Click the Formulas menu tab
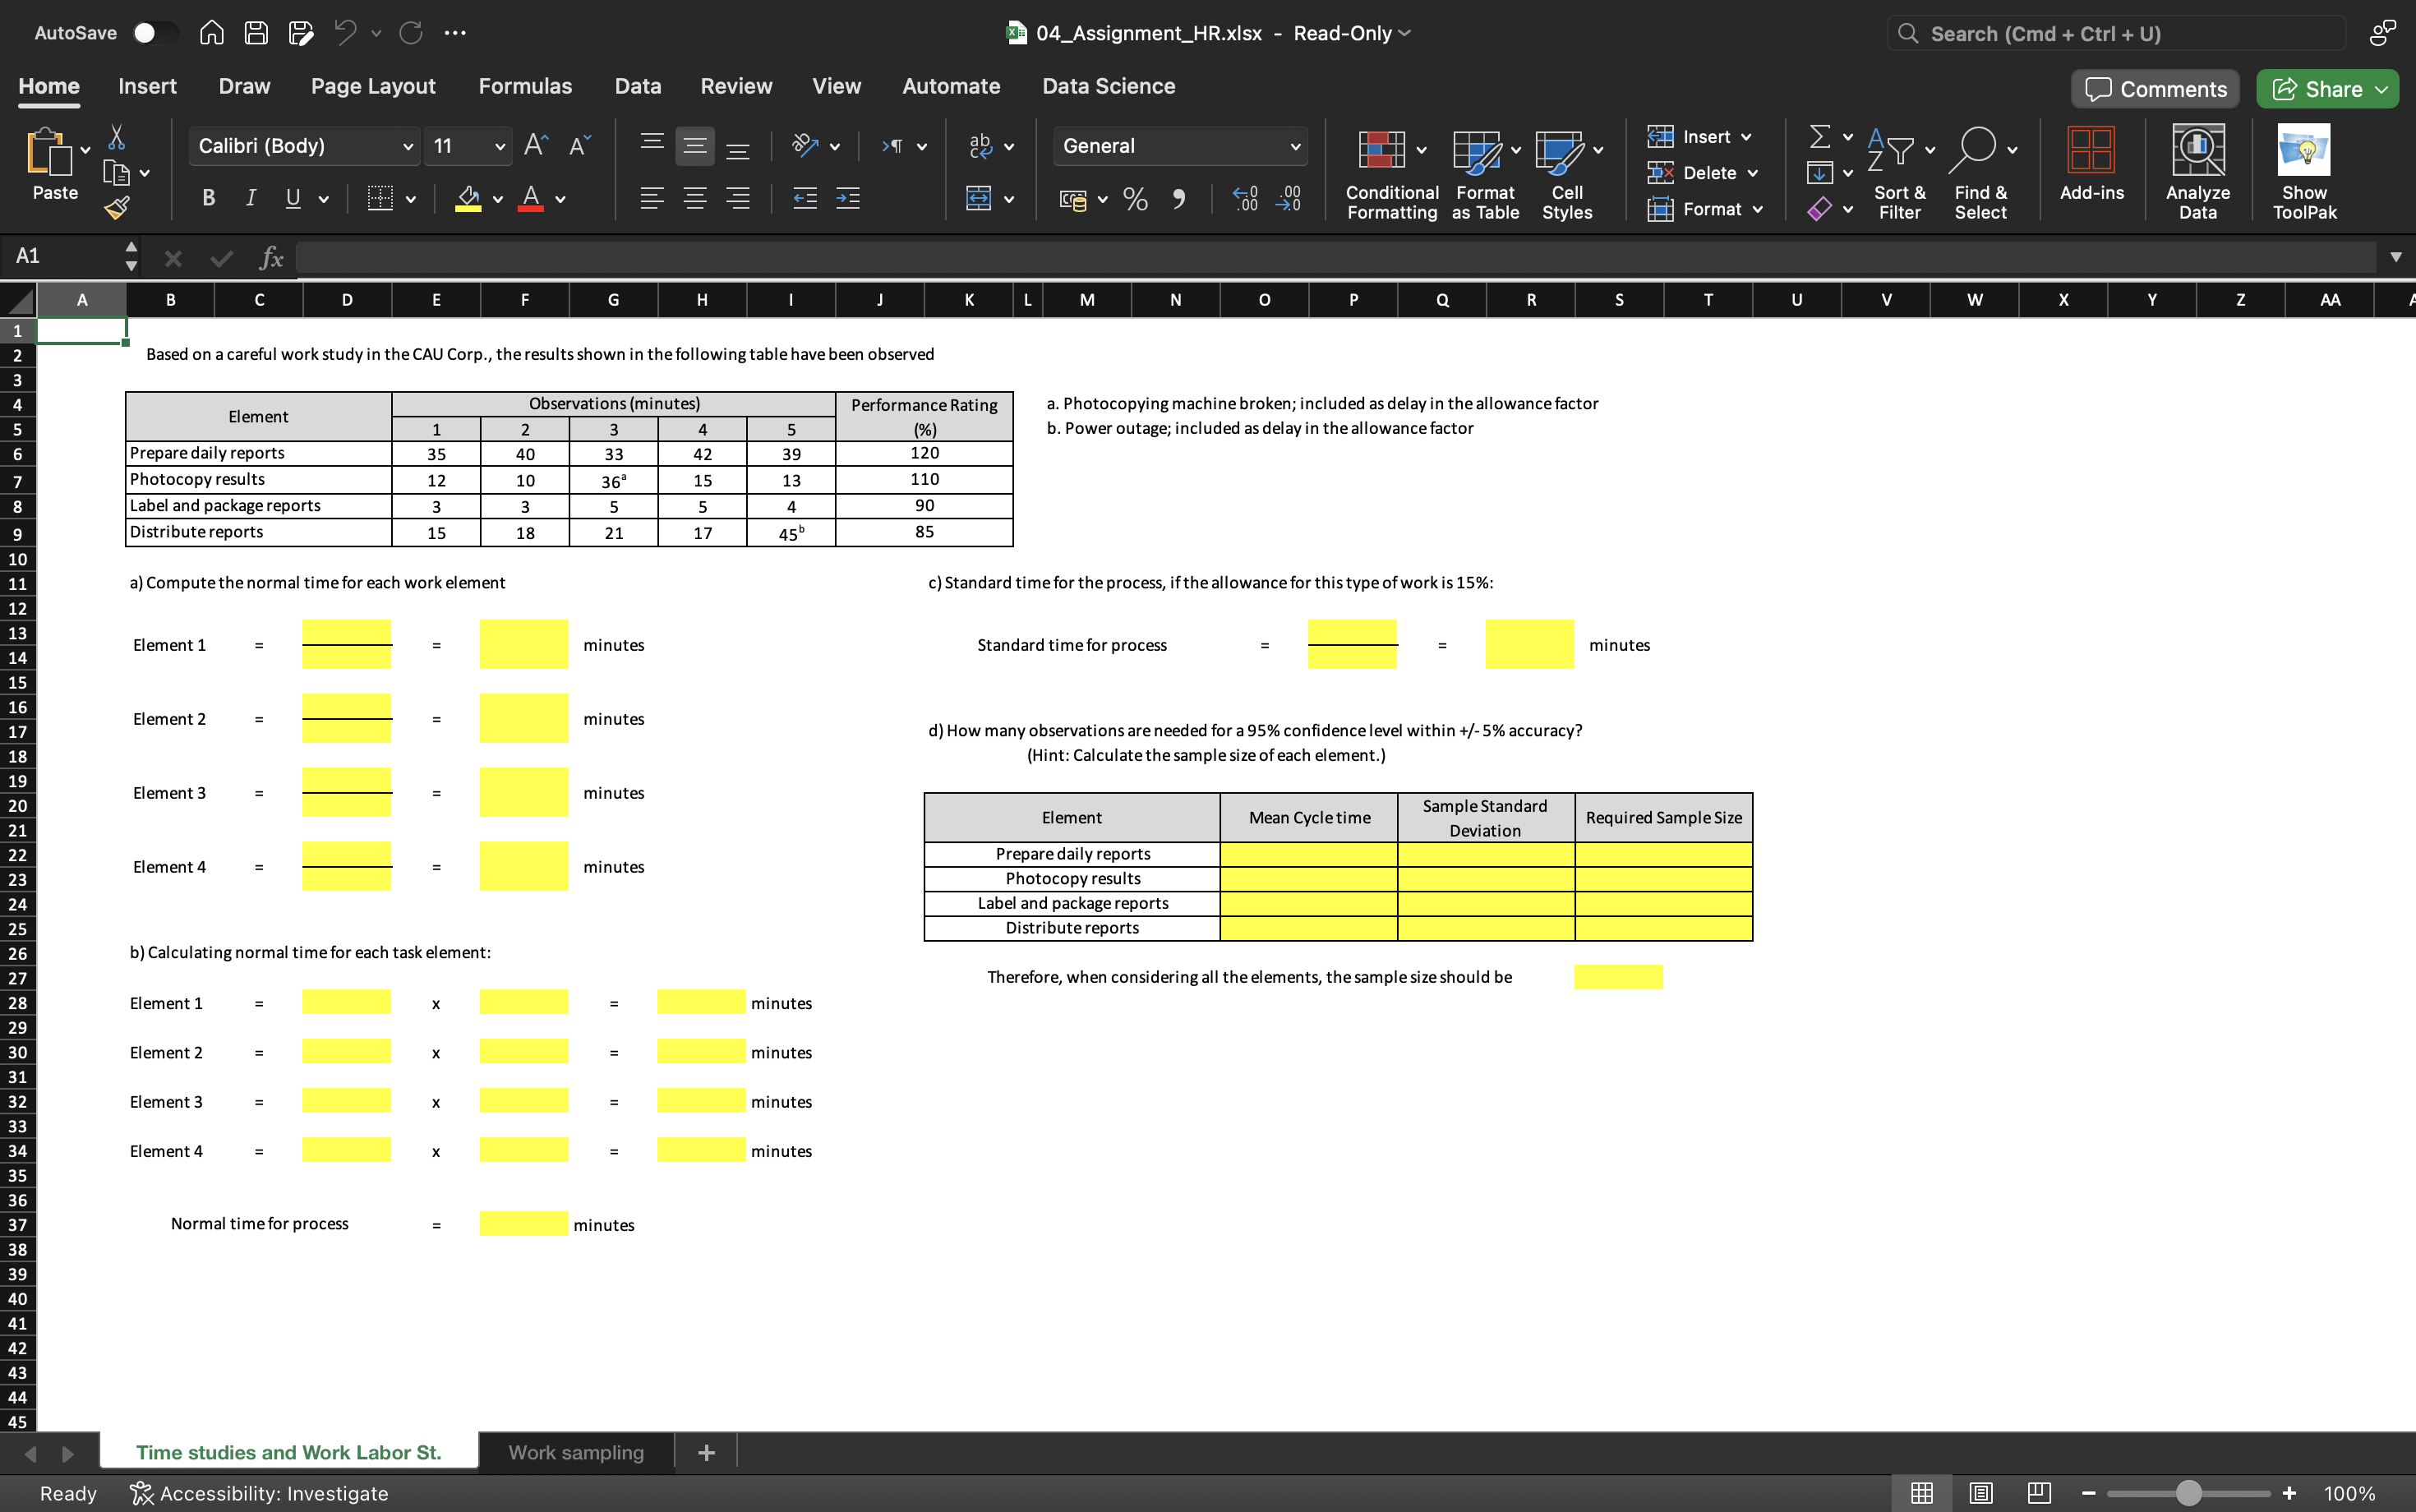 (524, 85)
